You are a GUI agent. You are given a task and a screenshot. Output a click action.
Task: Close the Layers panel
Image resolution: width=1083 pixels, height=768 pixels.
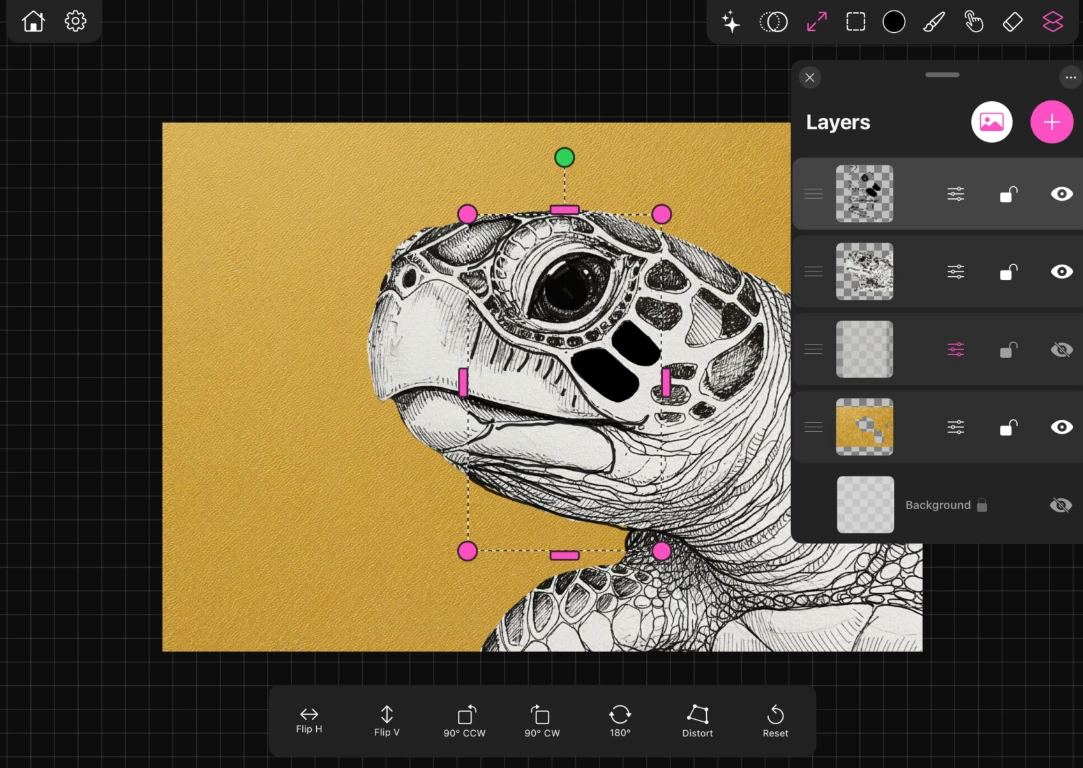click(810, 77)
